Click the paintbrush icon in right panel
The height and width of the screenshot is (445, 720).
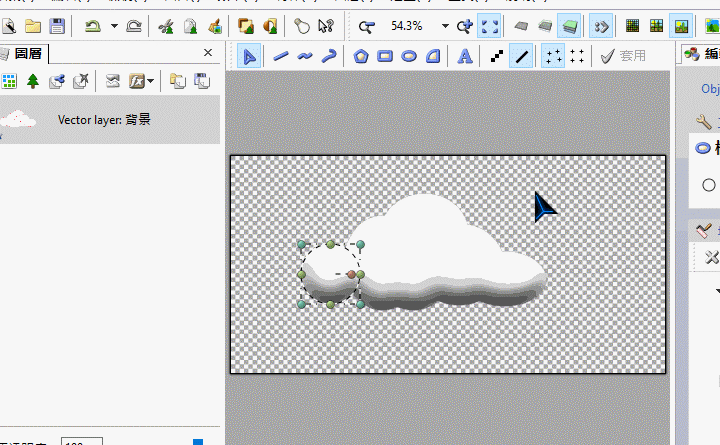(x=703, y=231)
